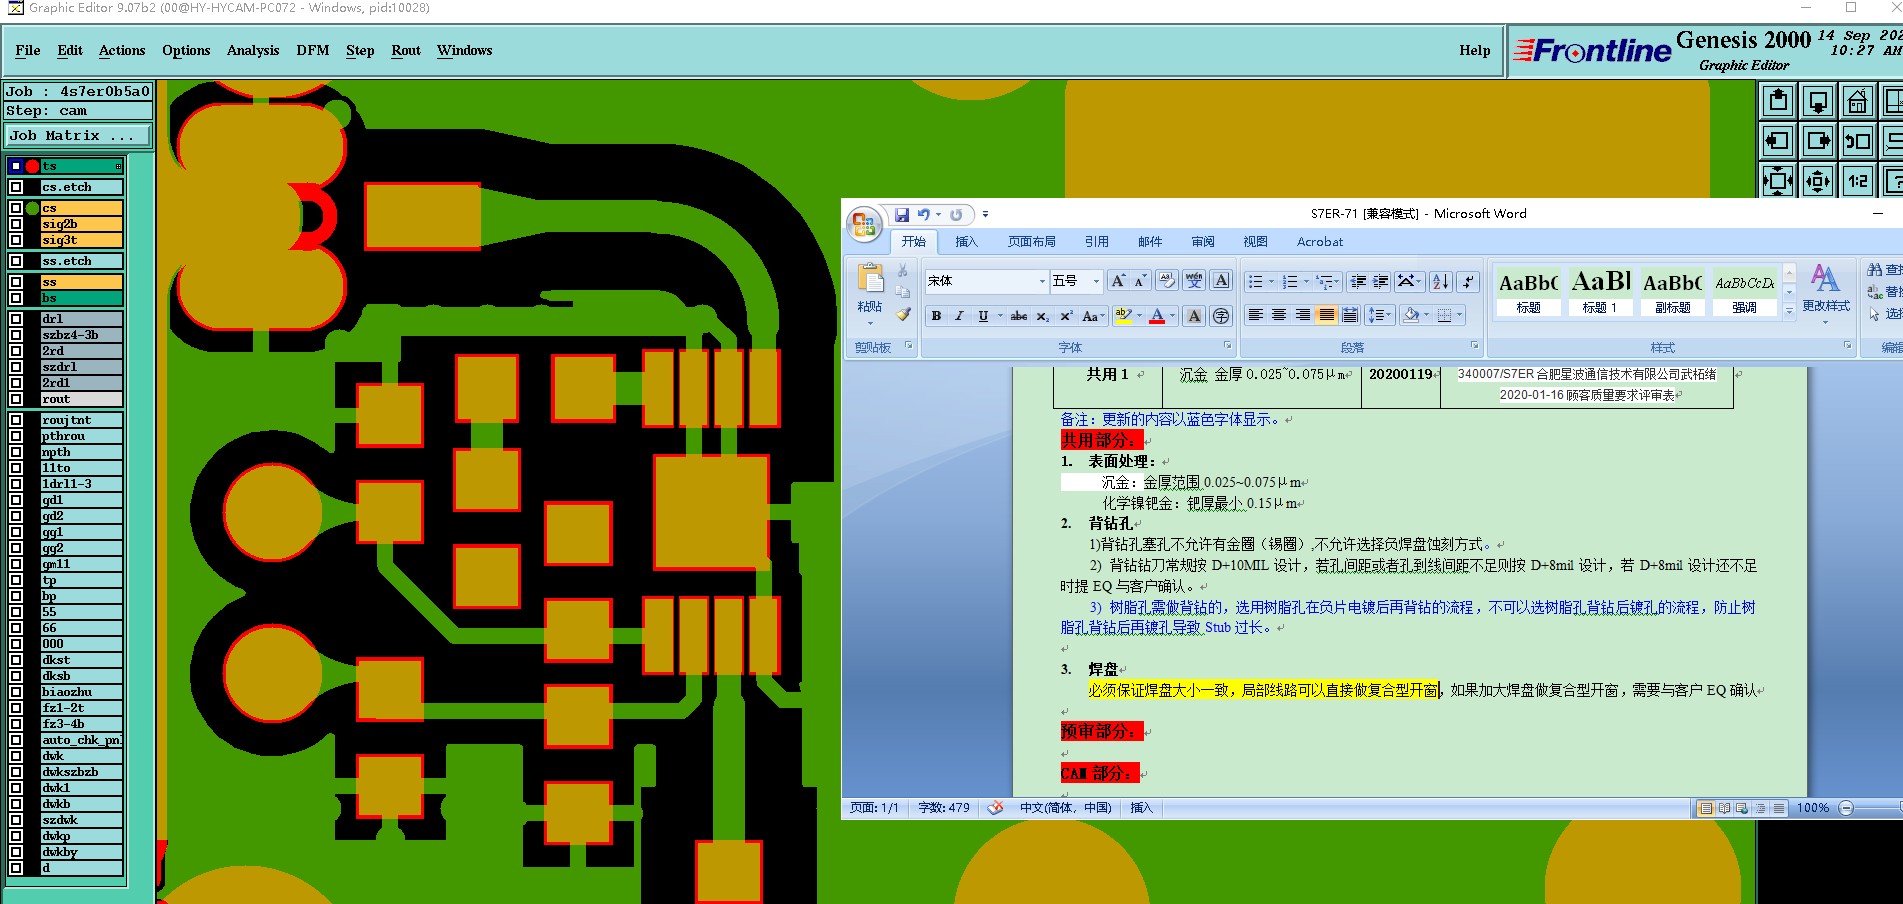
Task: Toggle the checkbox of layer gd1
Action: 16,500
